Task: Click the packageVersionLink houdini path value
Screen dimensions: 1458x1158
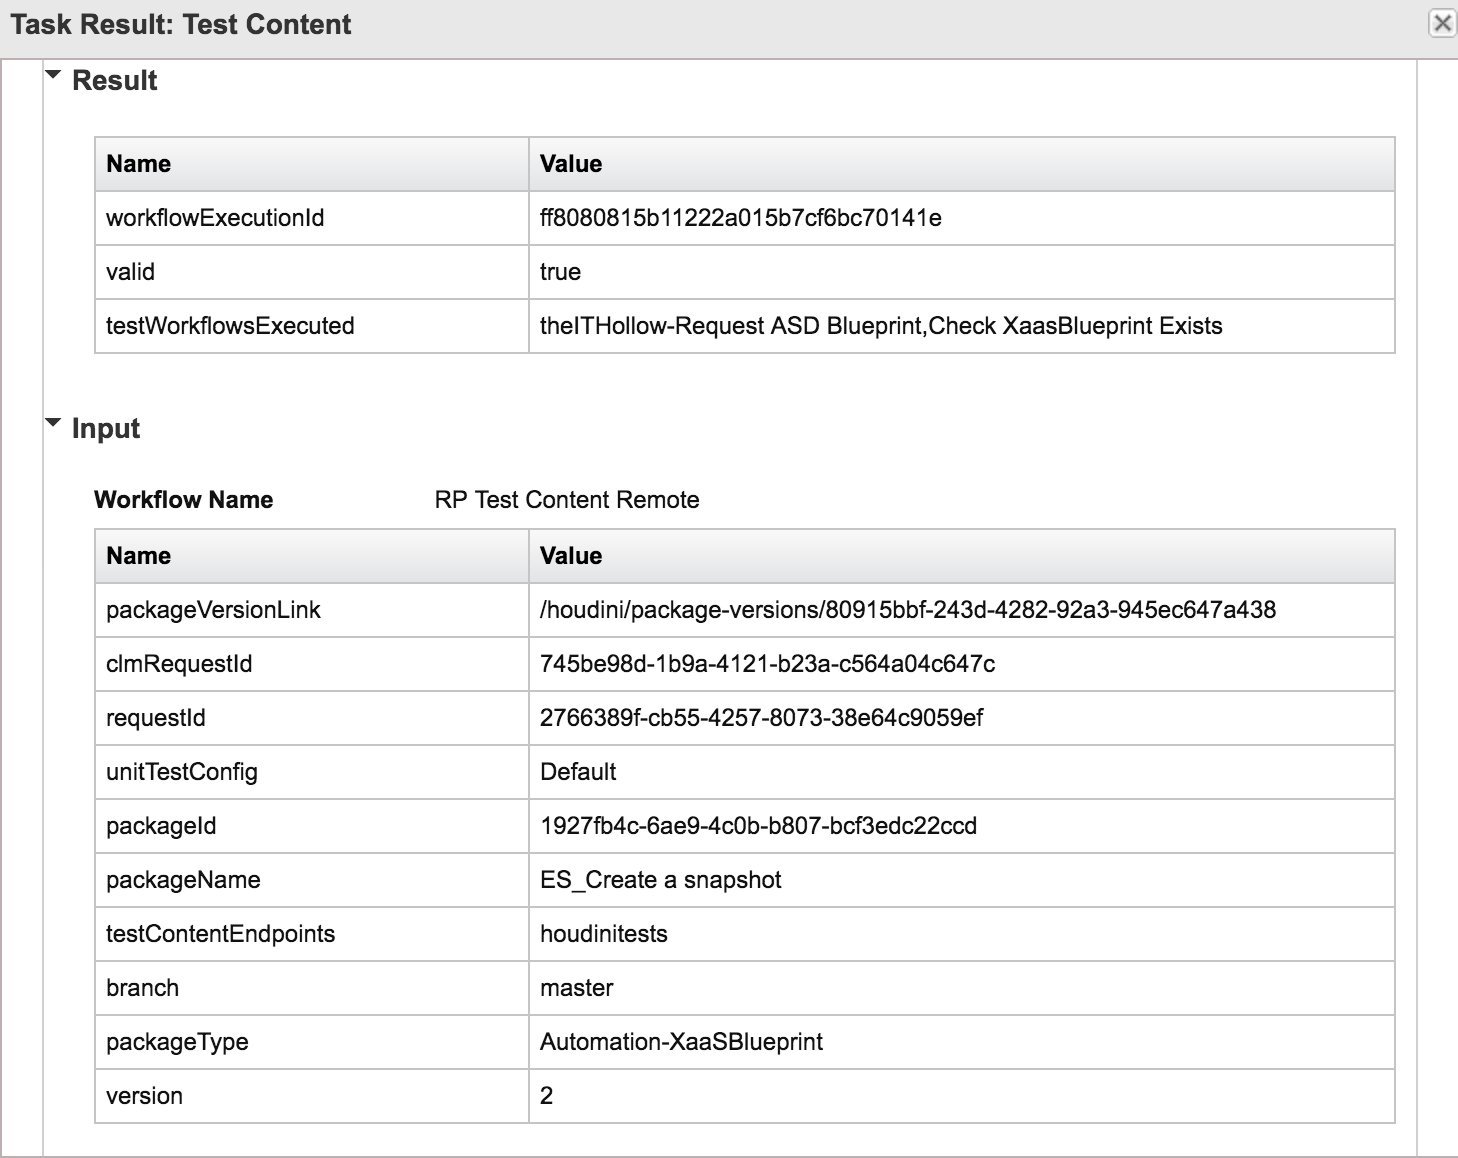Action: tap(907, 610)
